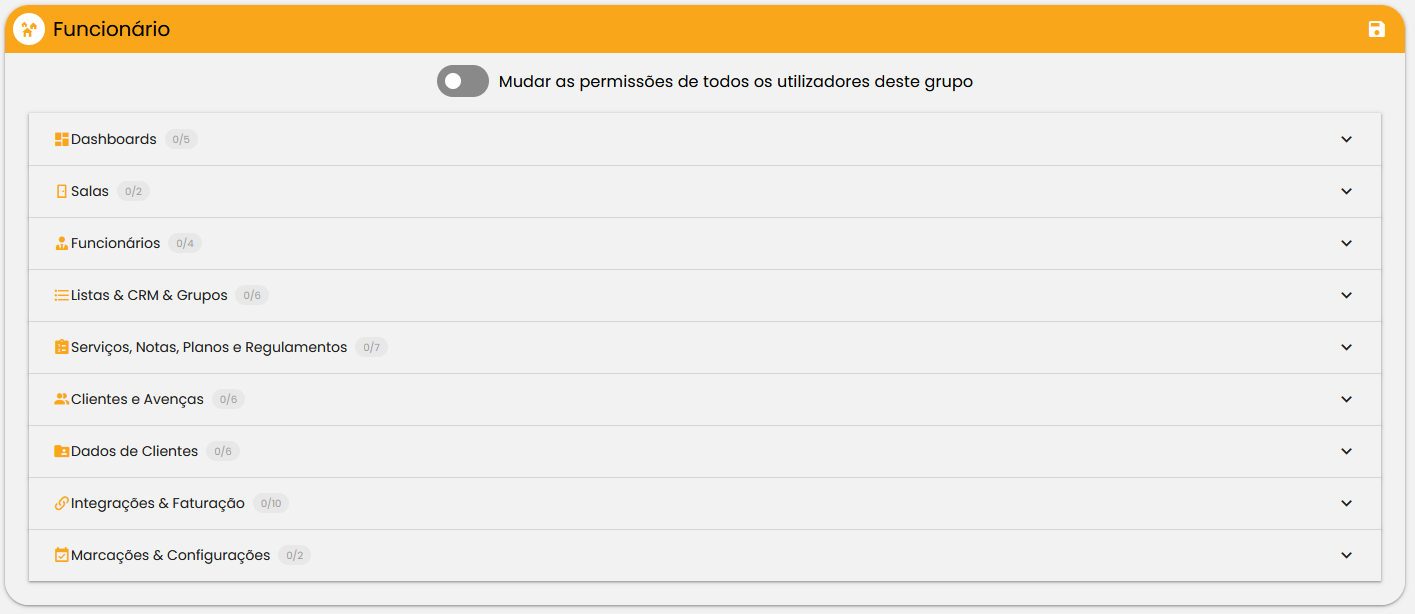The image size is (1415, 614).
Task: Click the Dados de Clientes folder icon
Action: point(61,451)
